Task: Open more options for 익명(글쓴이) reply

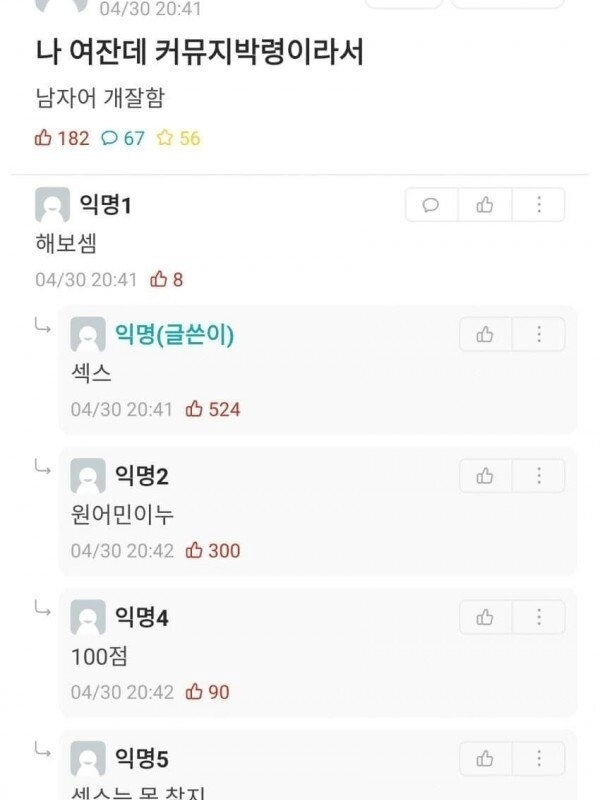Action: [x=539, y=335]
